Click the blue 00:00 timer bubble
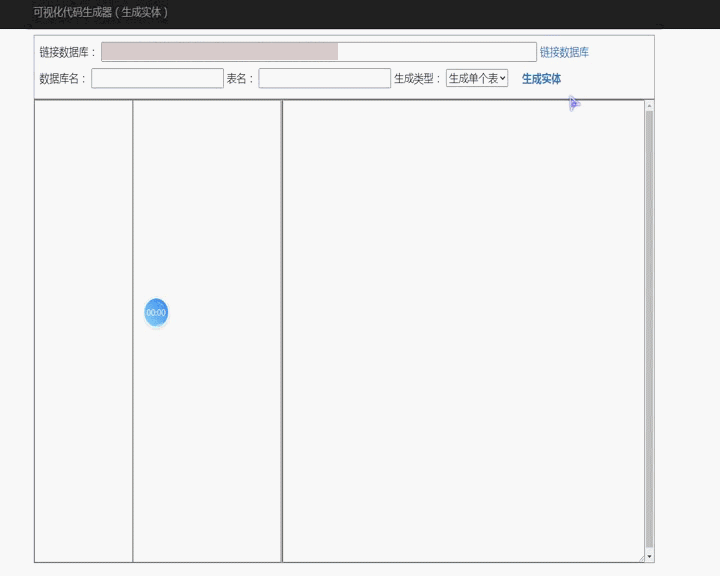 [156, 313]
